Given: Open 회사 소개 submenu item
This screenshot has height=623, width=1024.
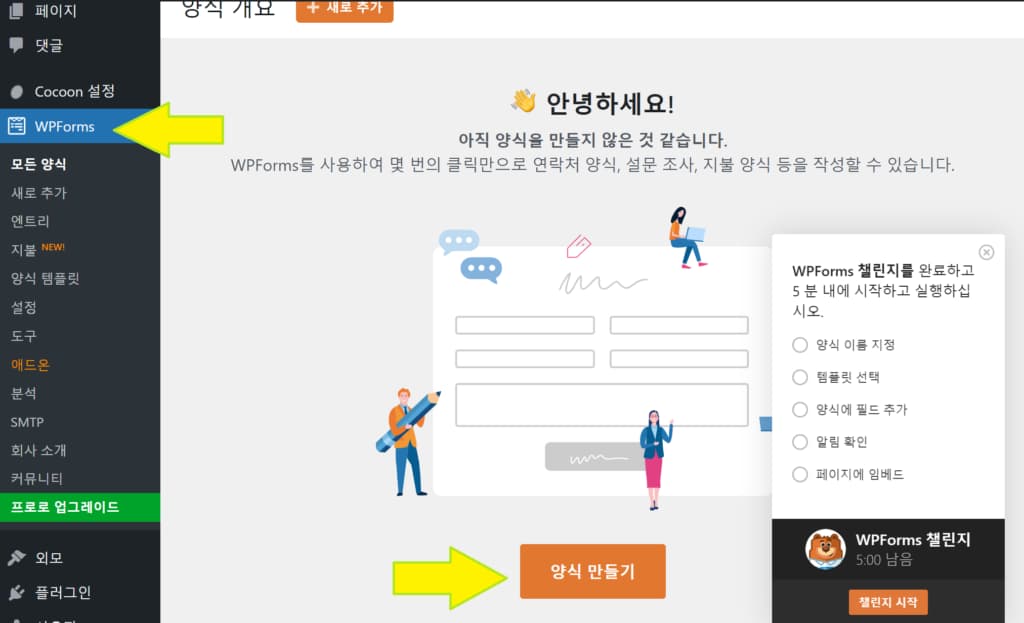Looking at the screenshot, I should [x=39, y=450].
